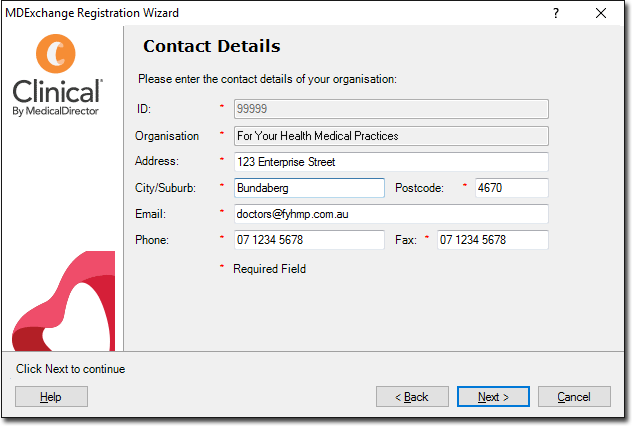This screenshot has height=426, width=632.
Task: Click the Required Field legend text
Action: click(269, 268)
